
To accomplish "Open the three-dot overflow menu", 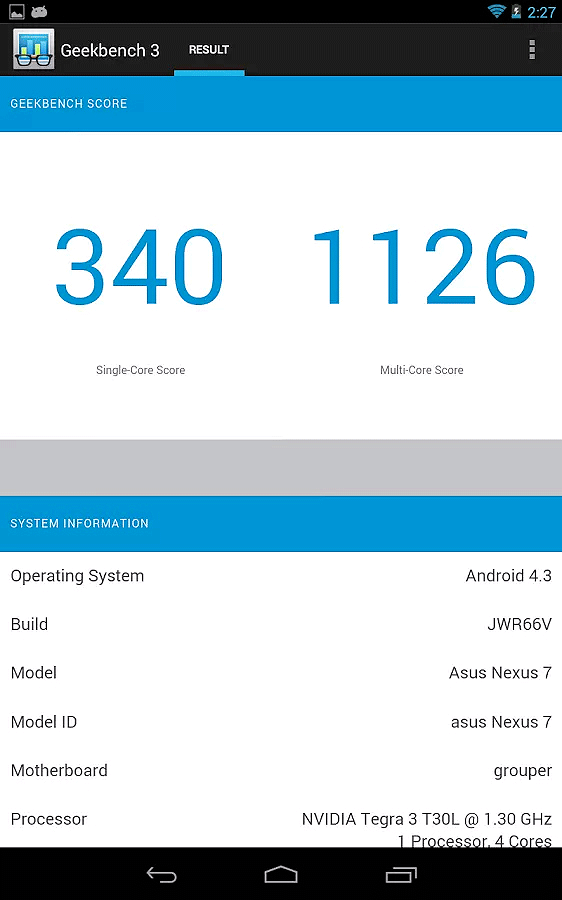I will [x=532, y=50].
